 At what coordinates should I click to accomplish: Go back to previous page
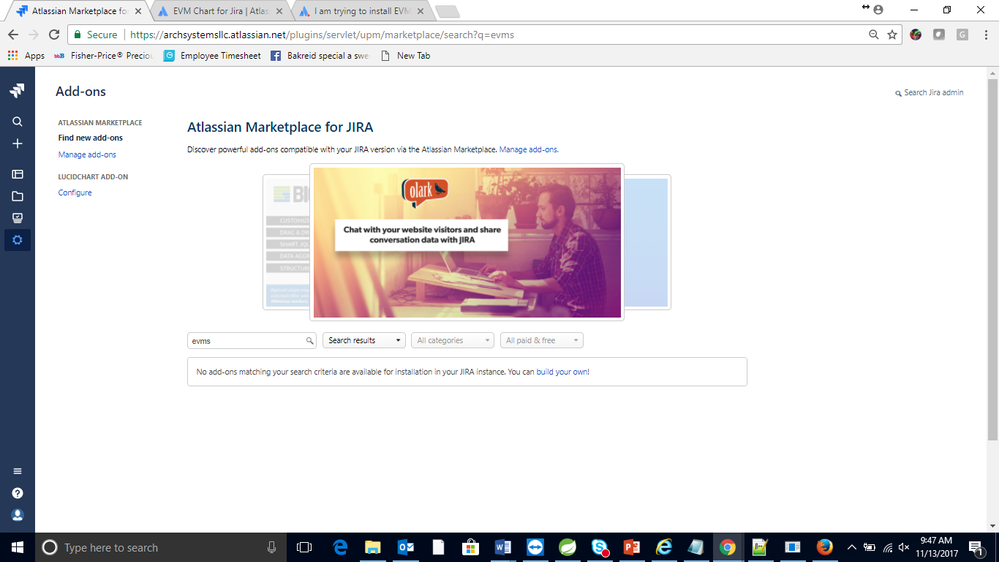13,35
